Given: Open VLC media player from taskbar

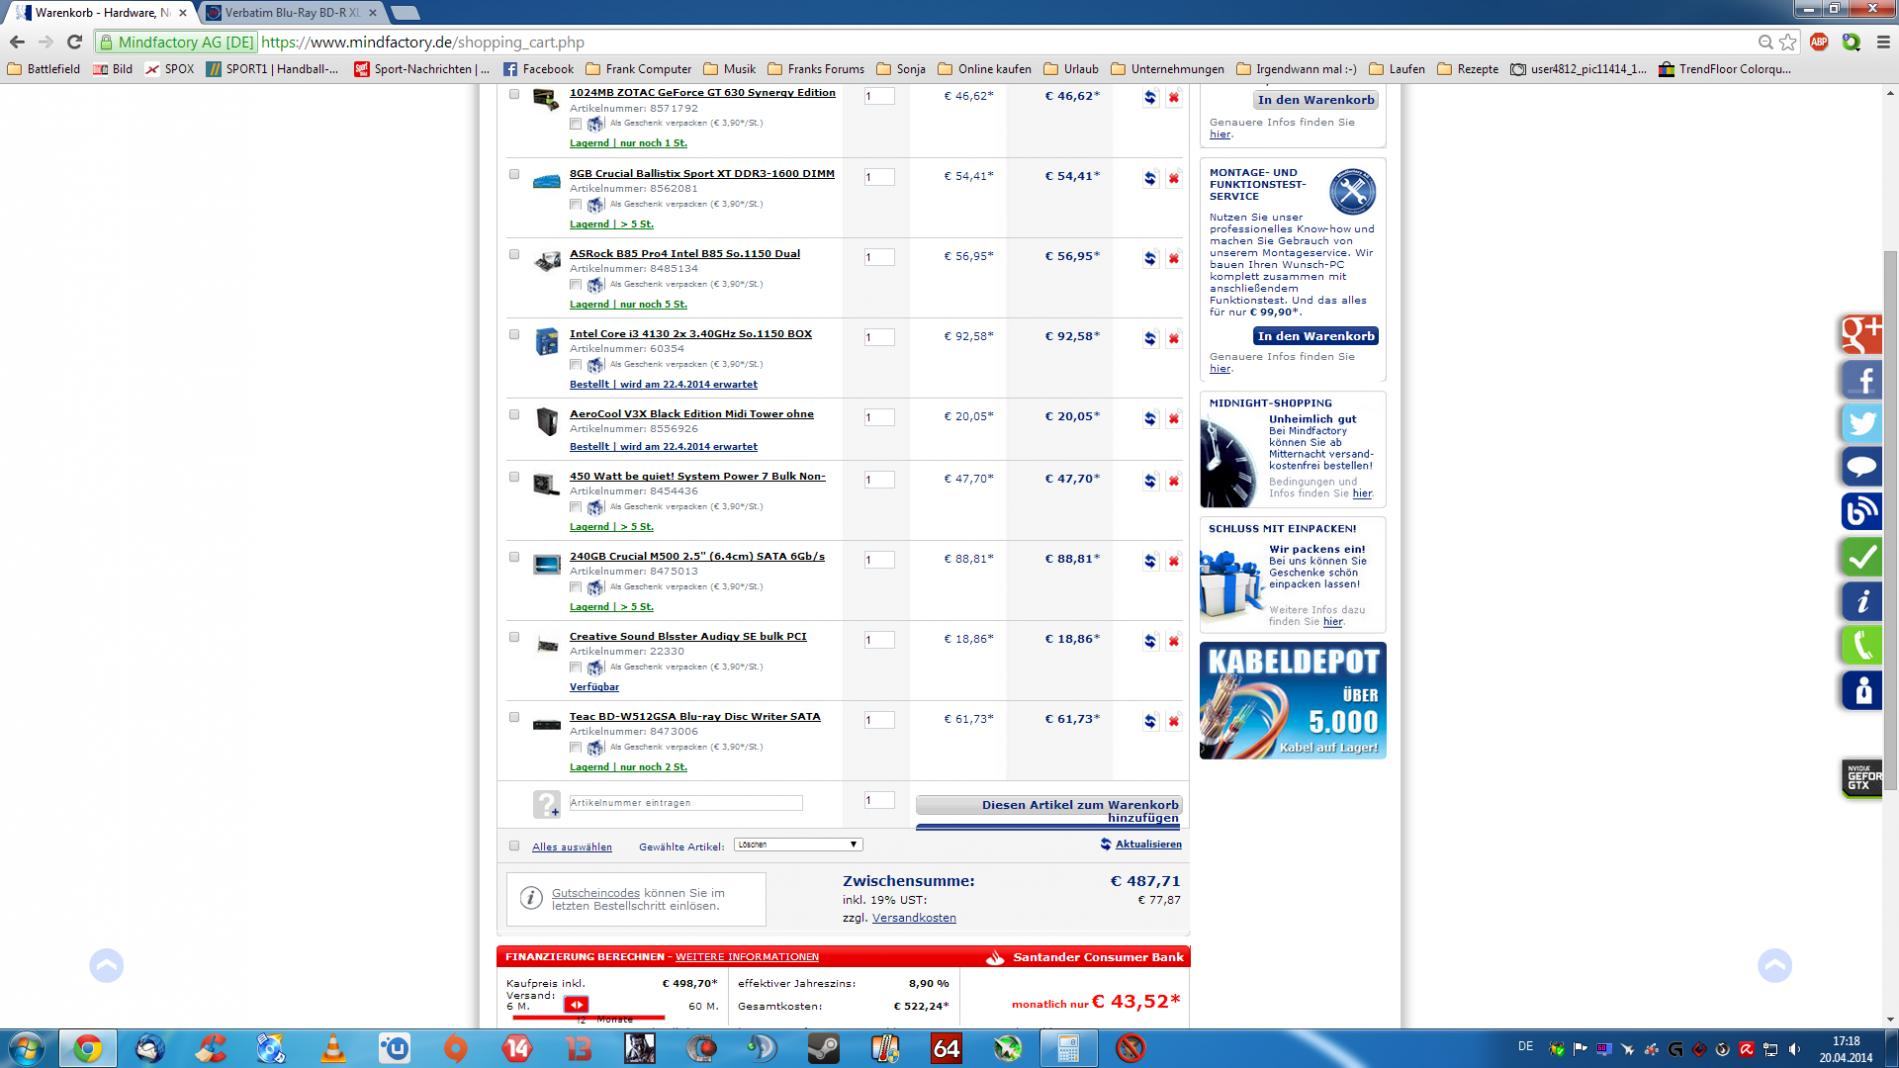Looking at the screenshot, I should coord(333,1048).
